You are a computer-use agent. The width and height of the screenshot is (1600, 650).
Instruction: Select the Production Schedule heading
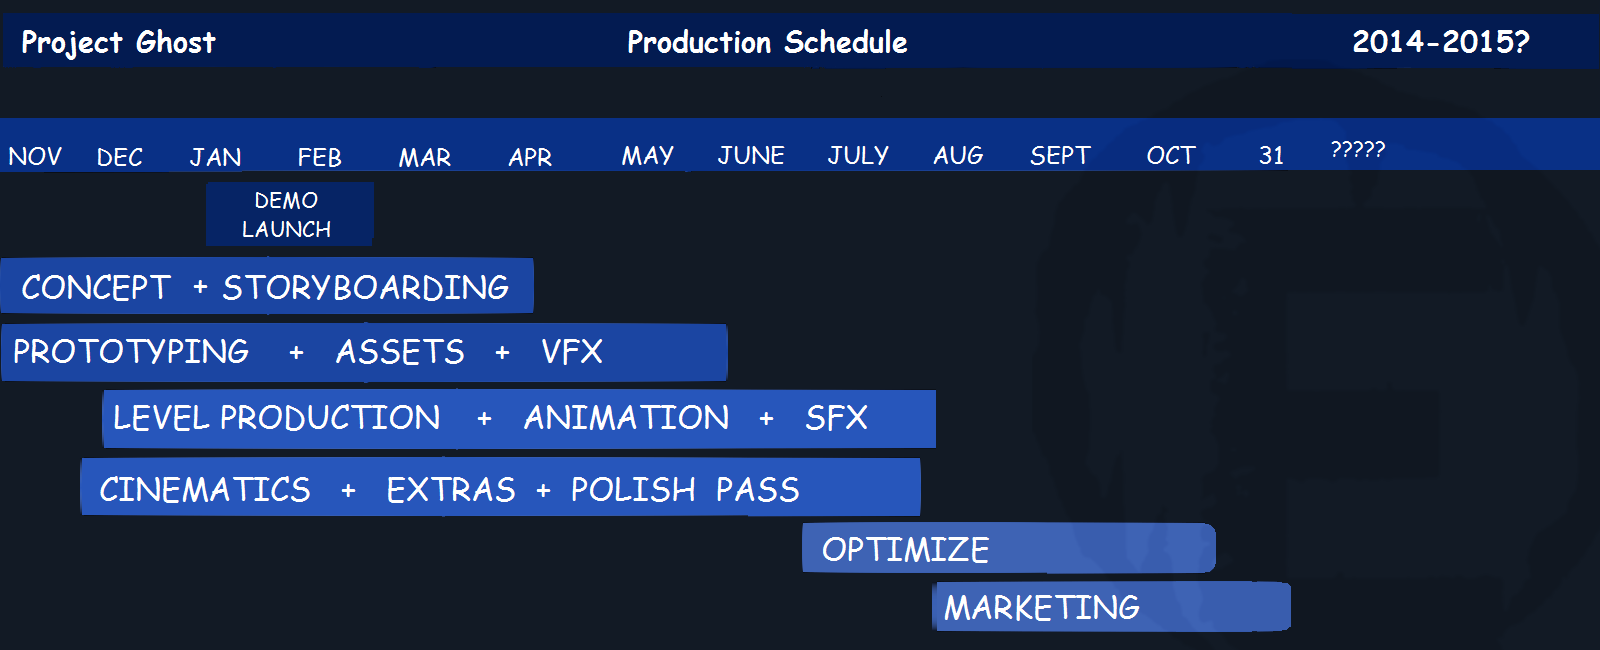click(x=767, y=42)
